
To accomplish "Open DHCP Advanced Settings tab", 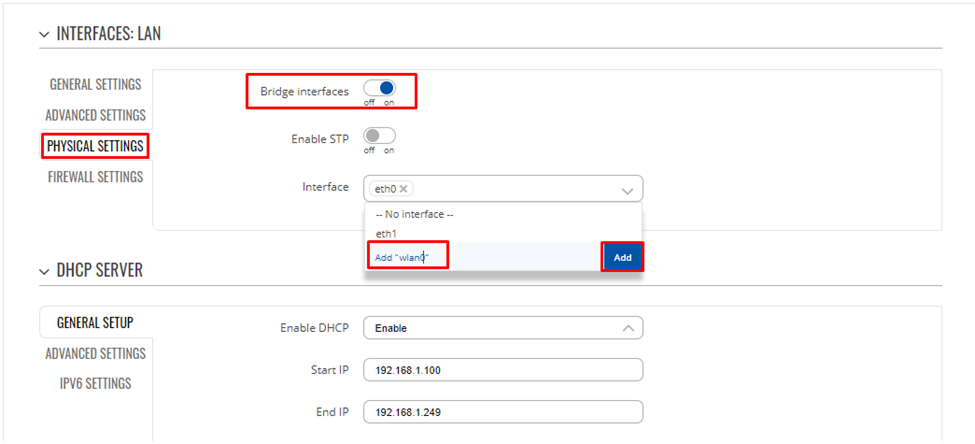I will 95,354.
